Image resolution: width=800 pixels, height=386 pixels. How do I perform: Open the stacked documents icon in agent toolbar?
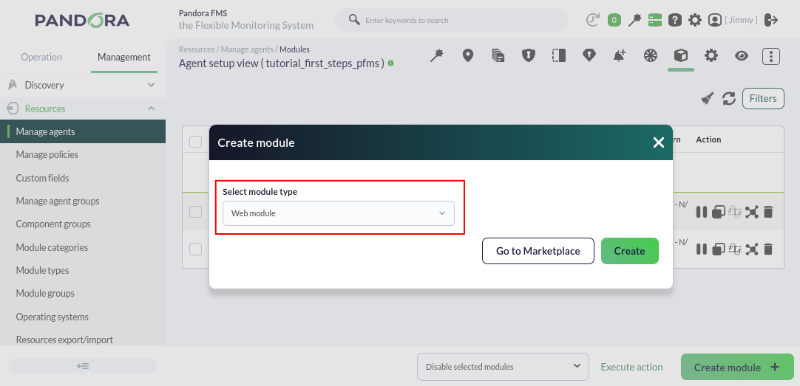(498, 56)
